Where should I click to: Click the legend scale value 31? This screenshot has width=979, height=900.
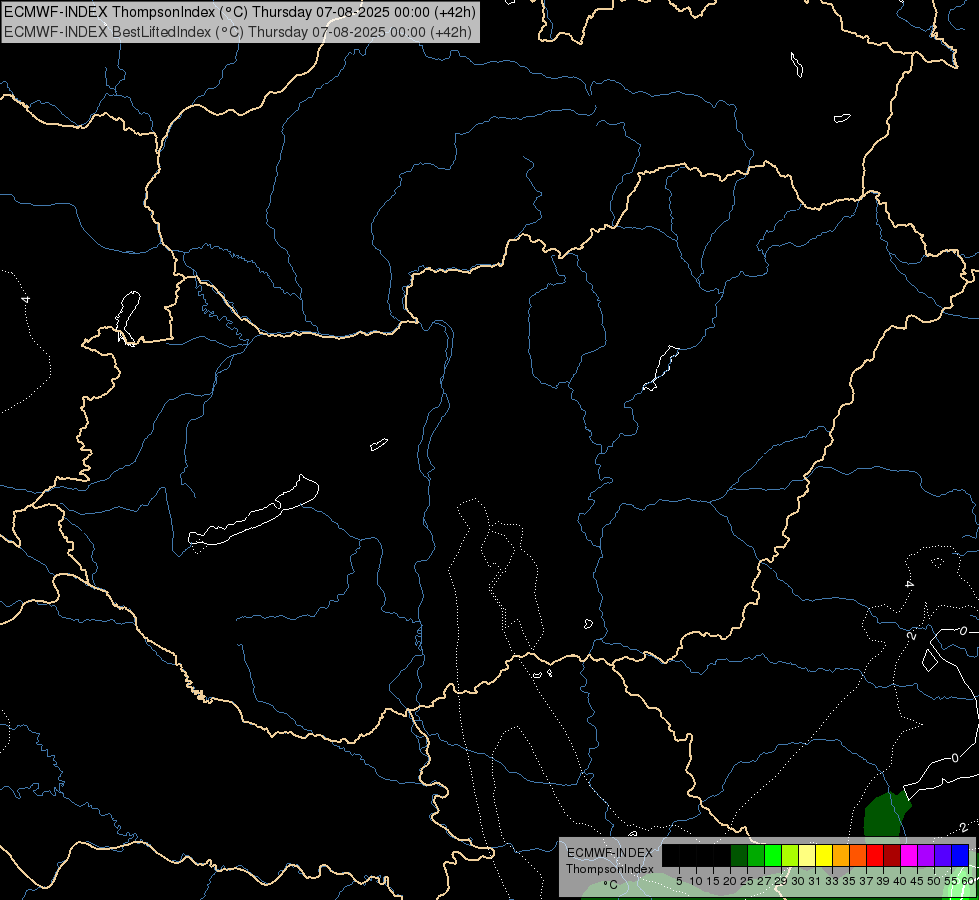[x=815, y=881]
